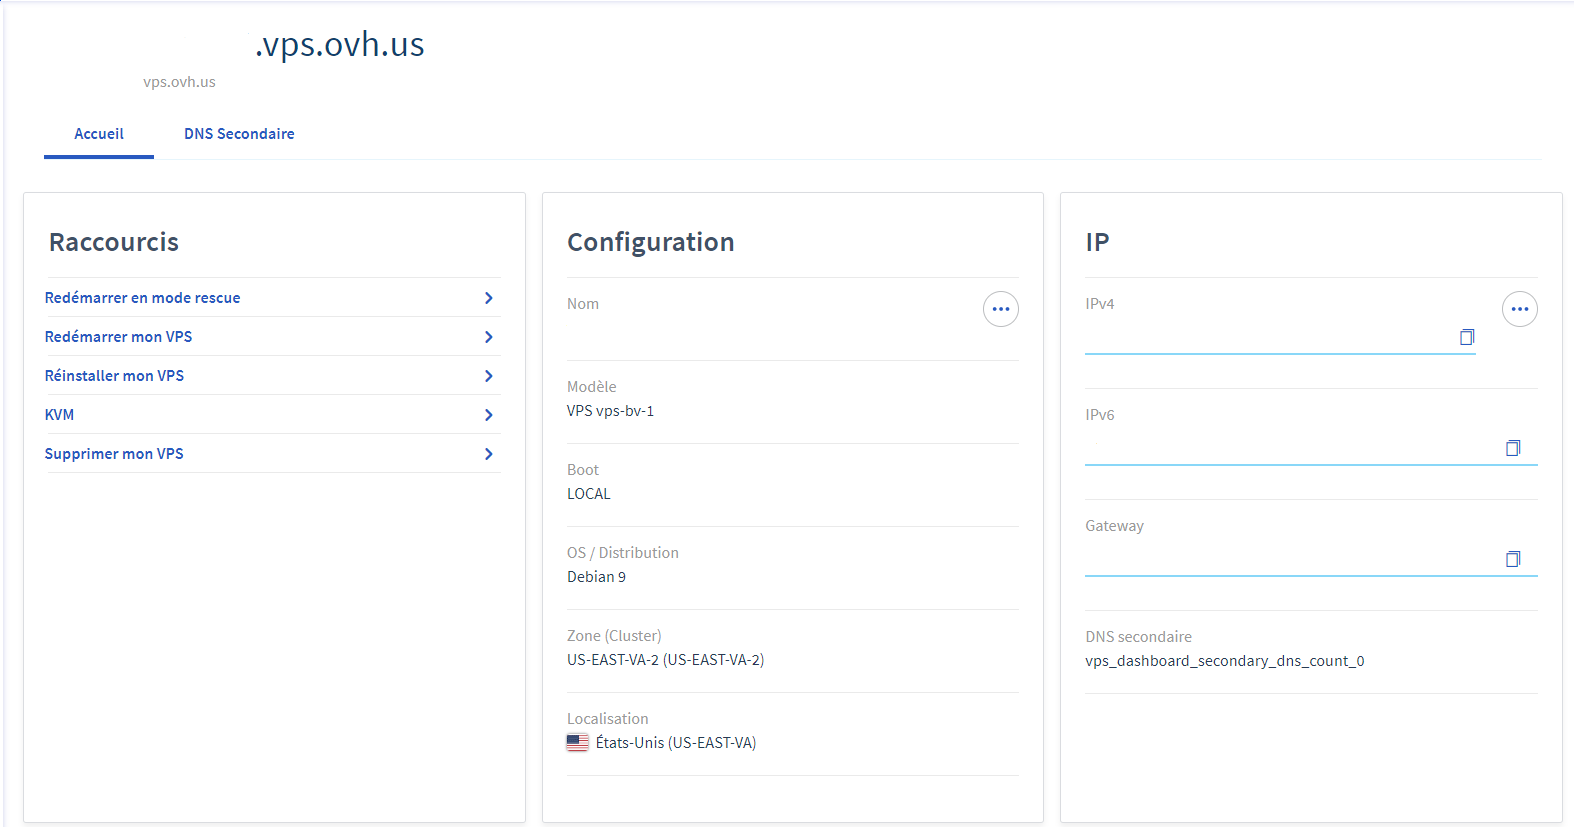This screenshot has width=1574, height=827.
Task: Click the Redémarrer mon VPS shortcut
Action: (x=119, y=337)
